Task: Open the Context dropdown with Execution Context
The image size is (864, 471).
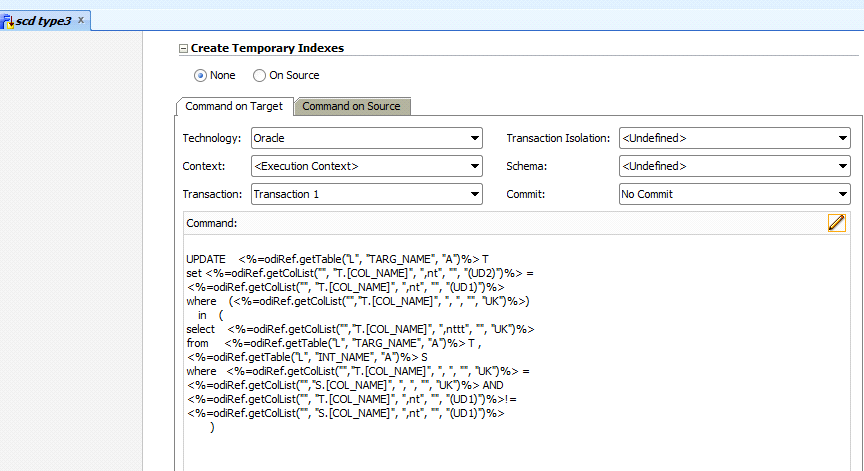Action: [366, 166]
